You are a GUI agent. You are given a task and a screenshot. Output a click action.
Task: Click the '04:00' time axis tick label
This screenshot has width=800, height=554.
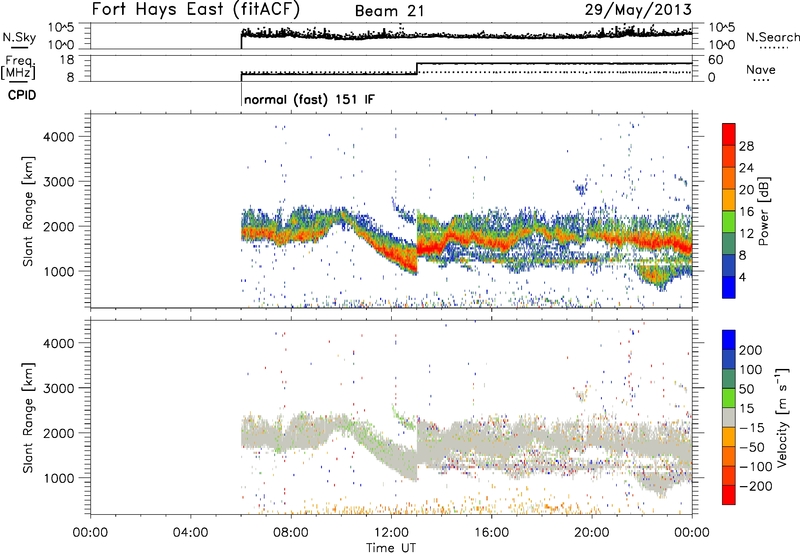190,533
